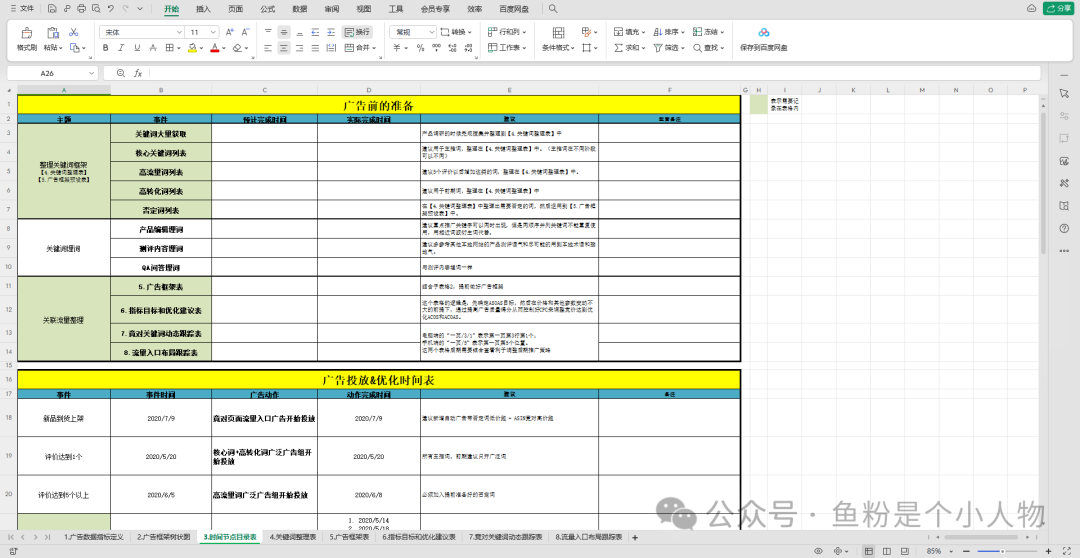Toggle center horizontal alignment
Viewport: 1080px width, 558px height.
click(x=283, y=48)
